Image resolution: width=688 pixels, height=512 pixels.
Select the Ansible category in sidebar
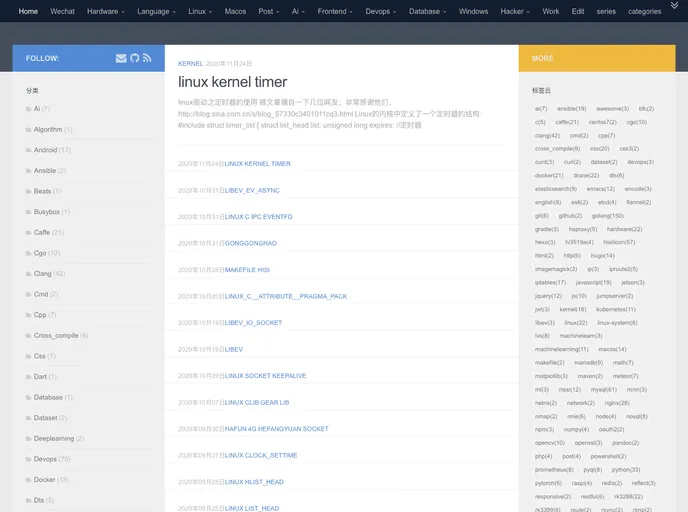45,171
